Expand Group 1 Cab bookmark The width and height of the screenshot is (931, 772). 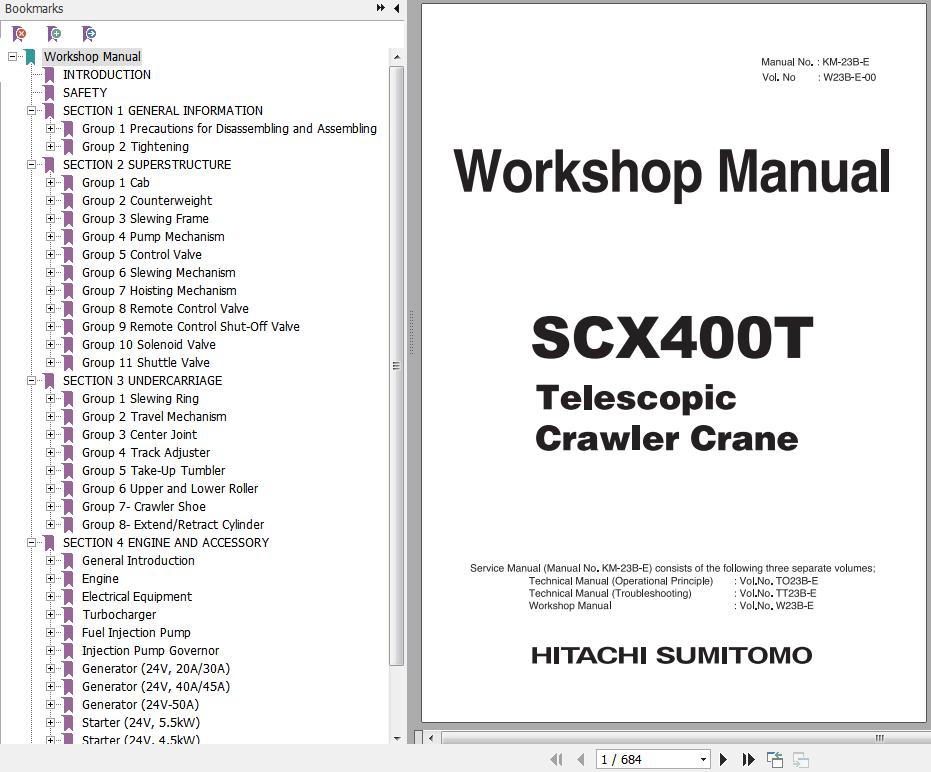[x=50, y=183]
